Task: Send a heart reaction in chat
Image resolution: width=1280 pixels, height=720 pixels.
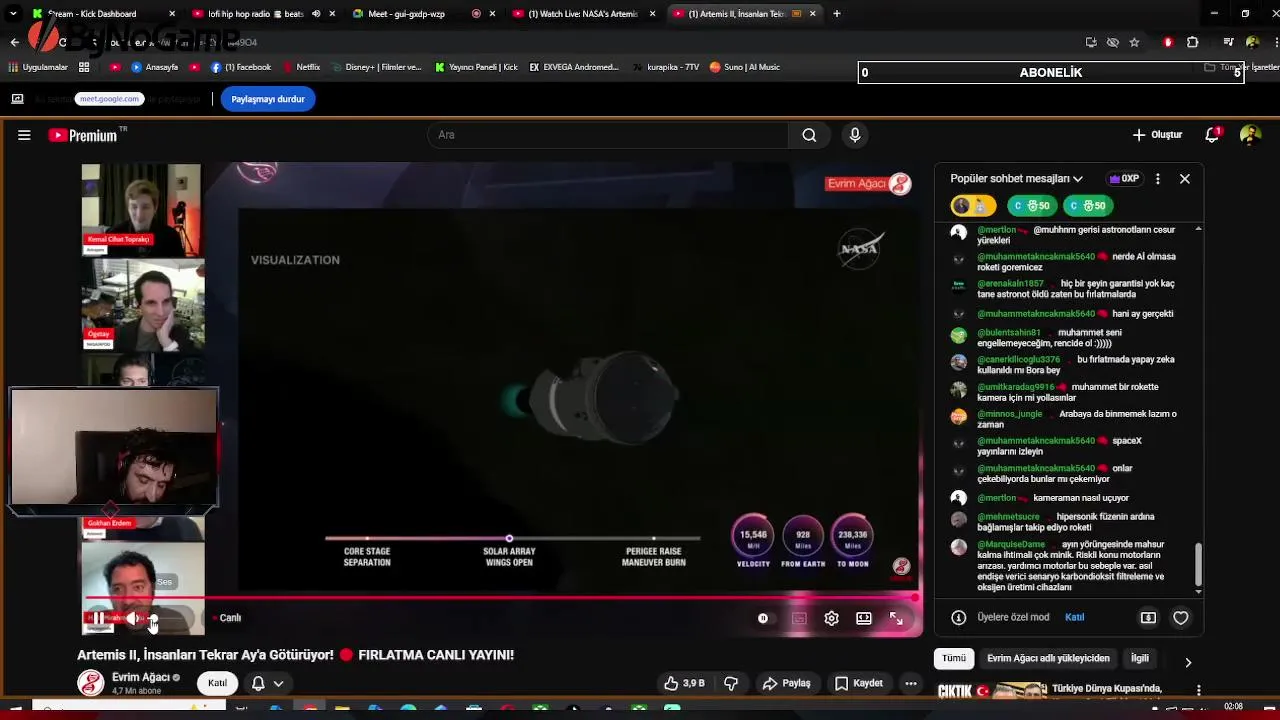Action: 1180,618
